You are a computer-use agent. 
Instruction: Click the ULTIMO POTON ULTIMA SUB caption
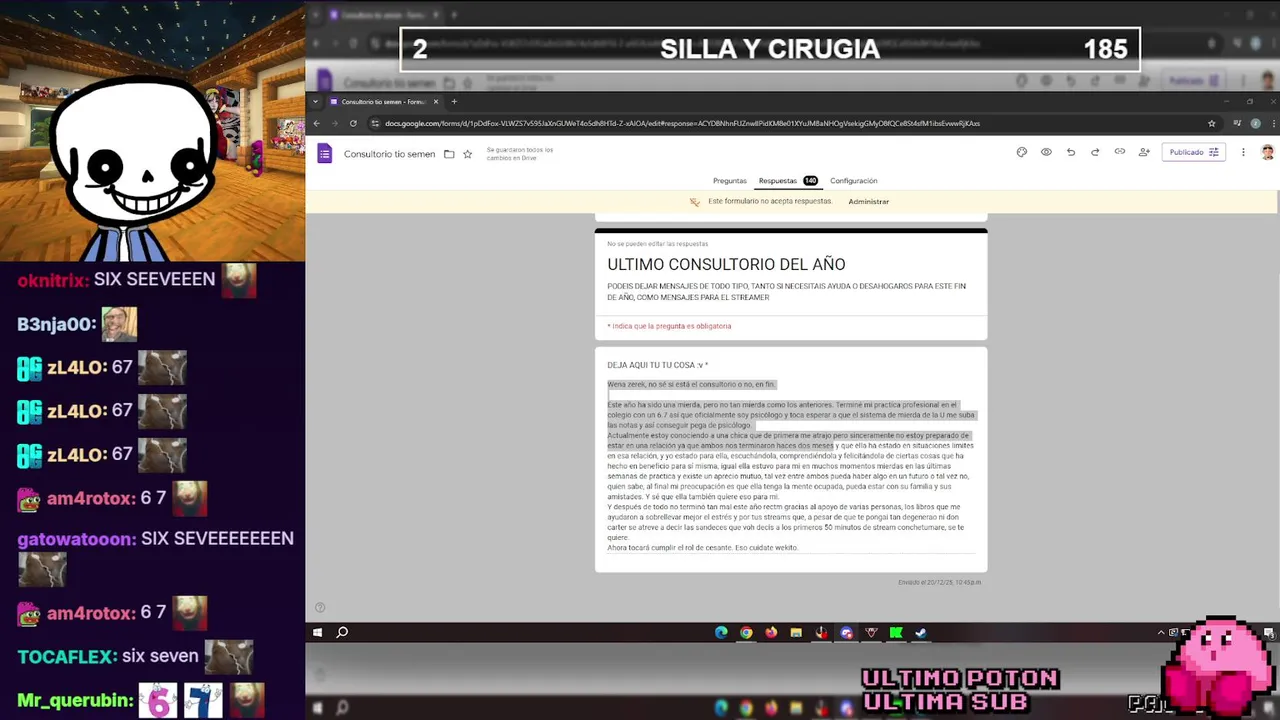tap(960, 690)
